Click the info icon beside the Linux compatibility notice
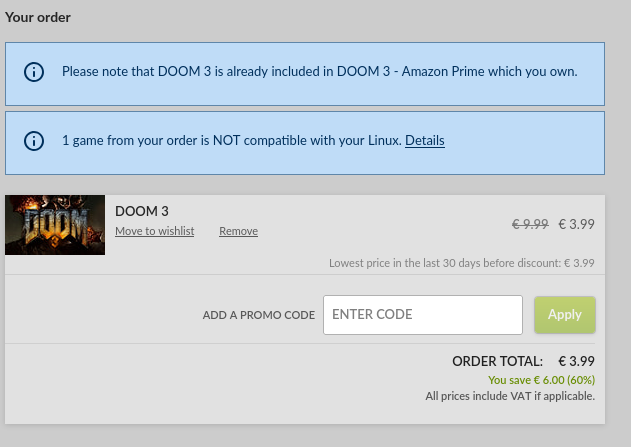 [34, 141]
